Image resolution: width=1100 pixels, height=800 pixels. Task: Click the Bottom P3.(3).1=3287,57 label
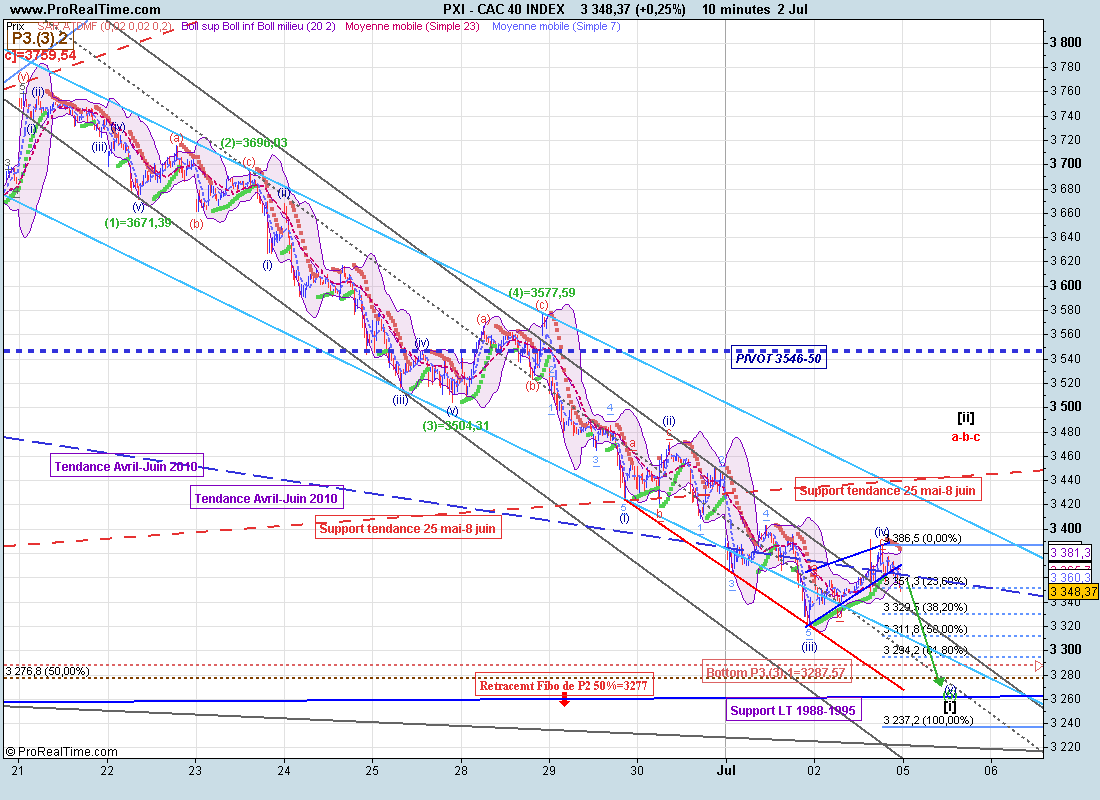777,672
